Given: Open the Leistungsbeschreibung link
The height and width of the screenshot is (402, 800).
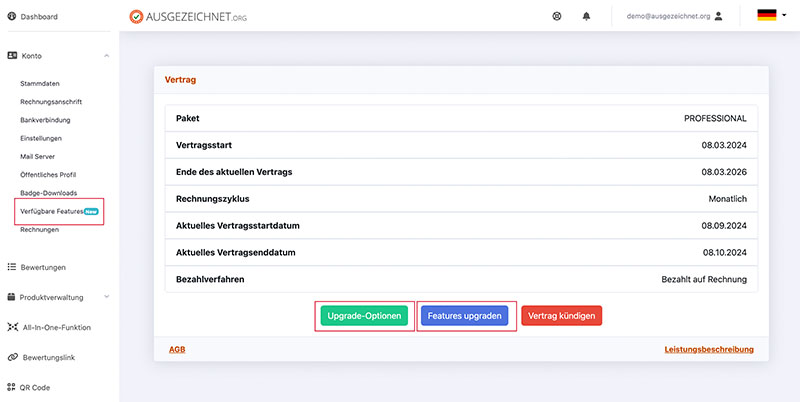Looking at the screenshot, I should [x=708, y=349].
